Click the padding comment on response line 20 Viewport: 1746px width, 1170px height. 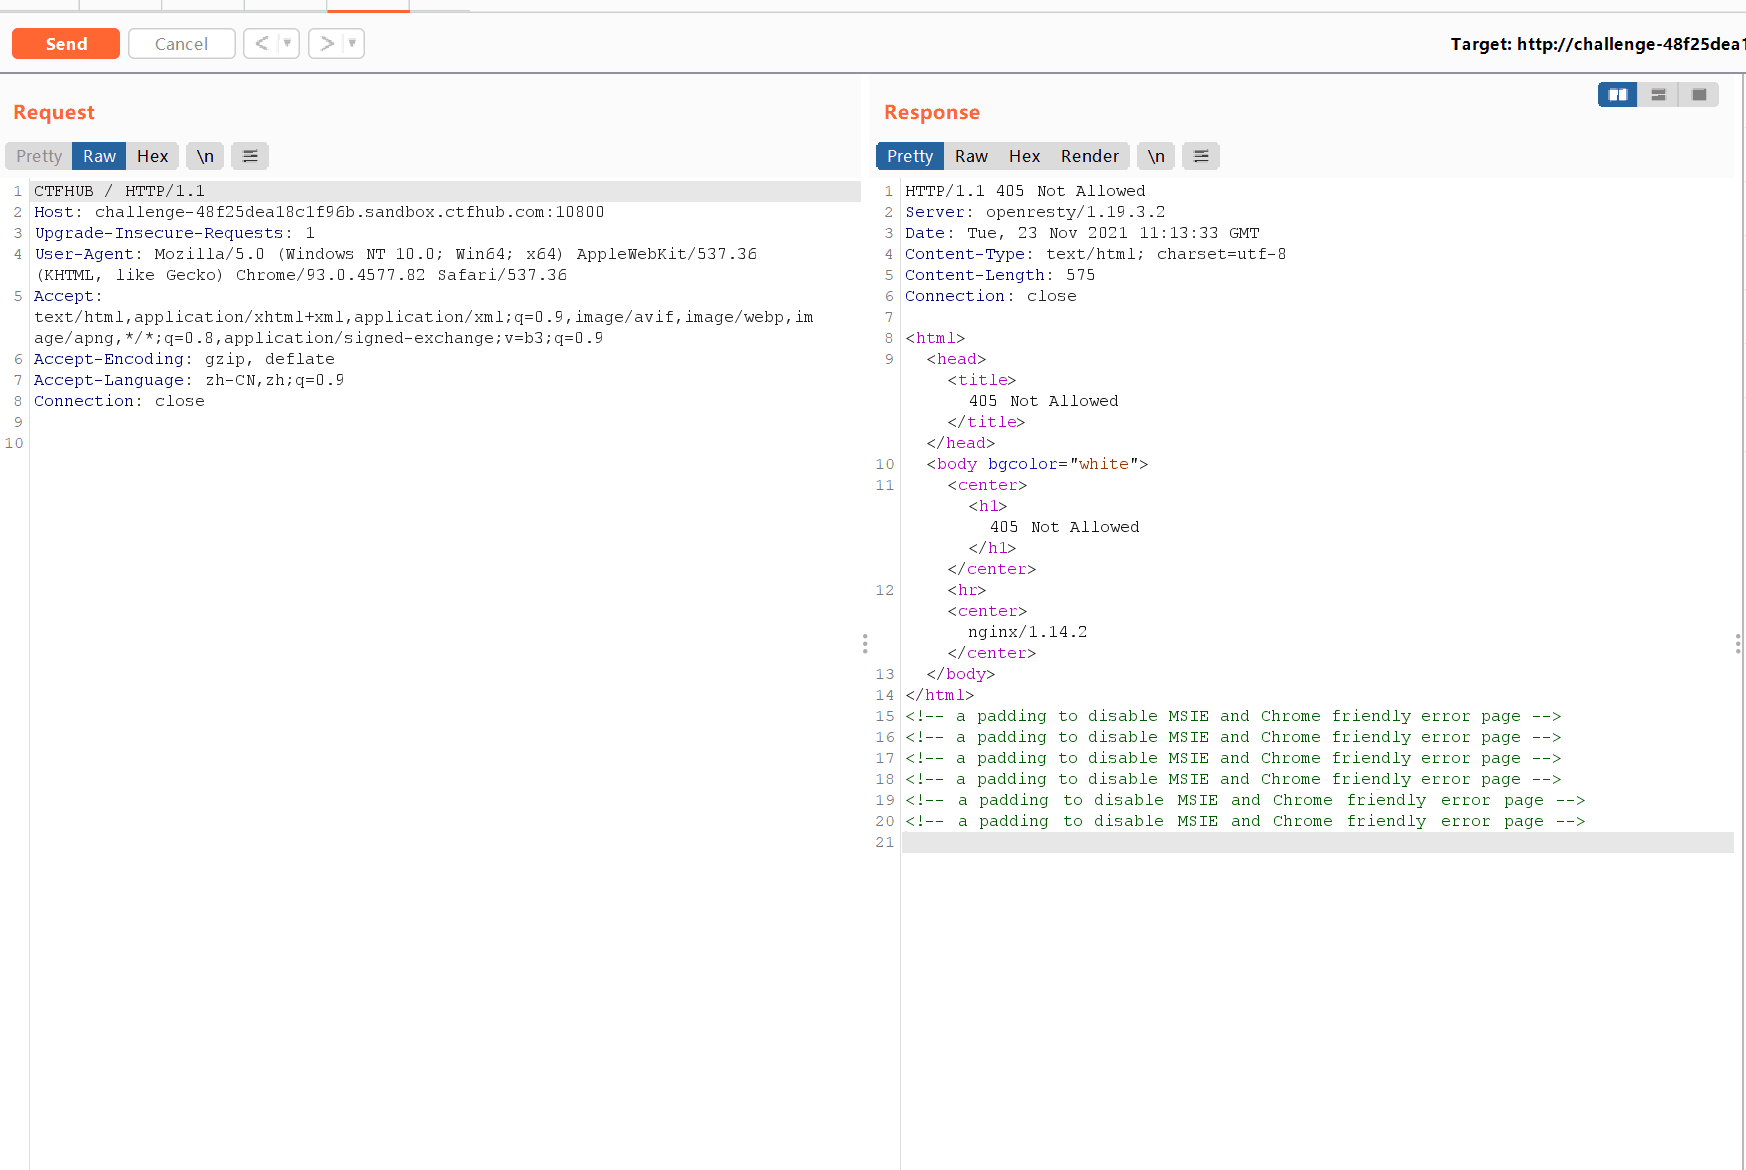point(1245,821)
